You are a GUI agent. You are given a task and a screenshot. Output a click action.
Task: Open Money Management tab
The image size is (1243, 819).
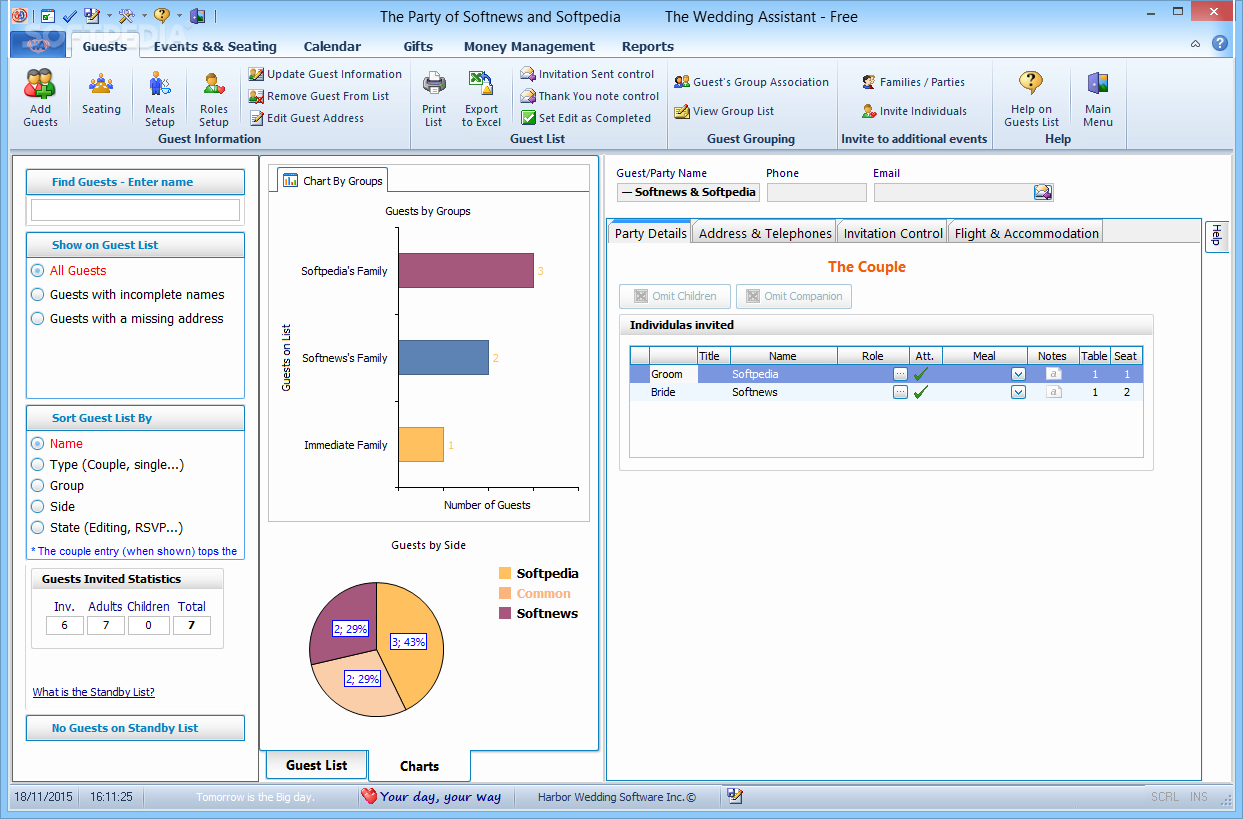[x=529, y=46]
